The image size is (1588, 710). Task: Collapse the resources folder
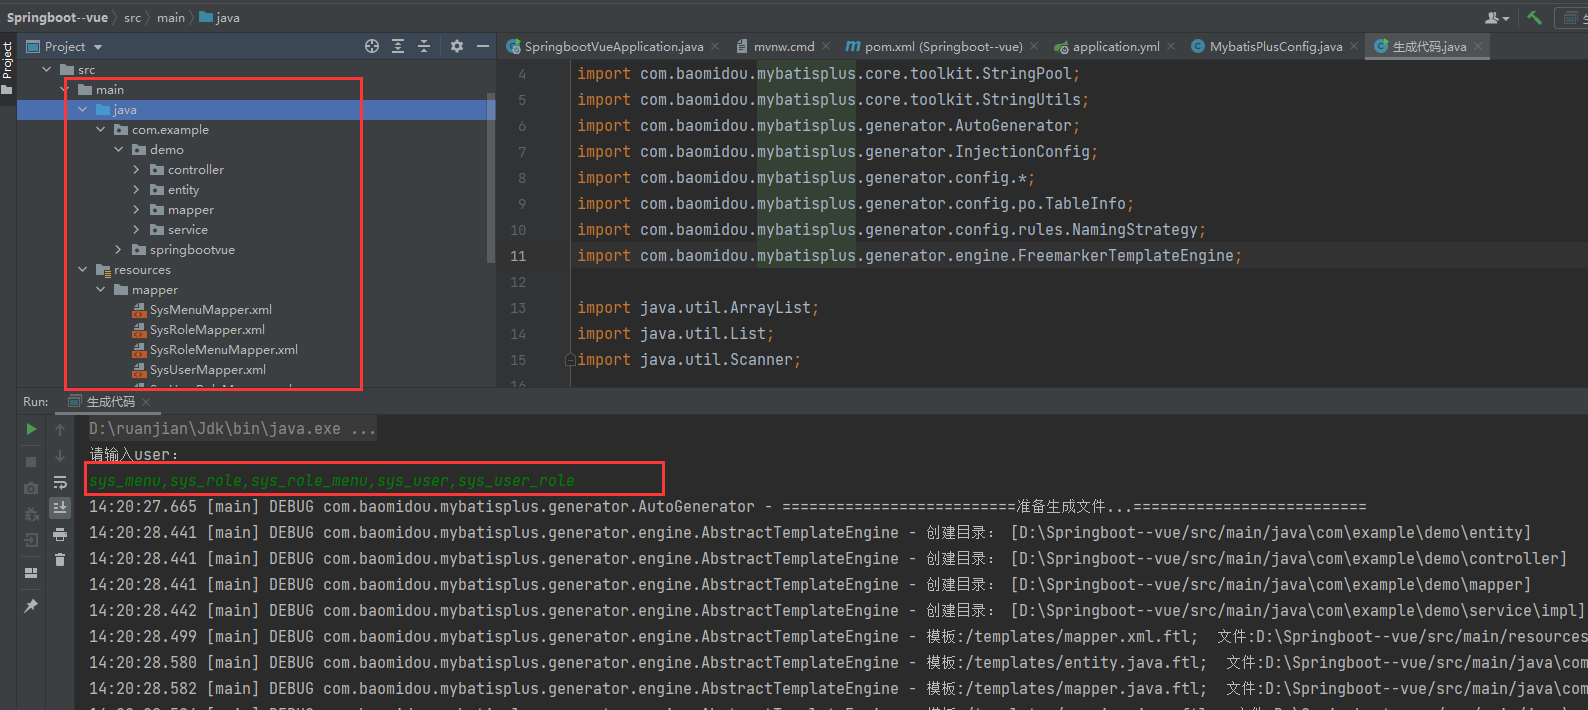(82, 270)
